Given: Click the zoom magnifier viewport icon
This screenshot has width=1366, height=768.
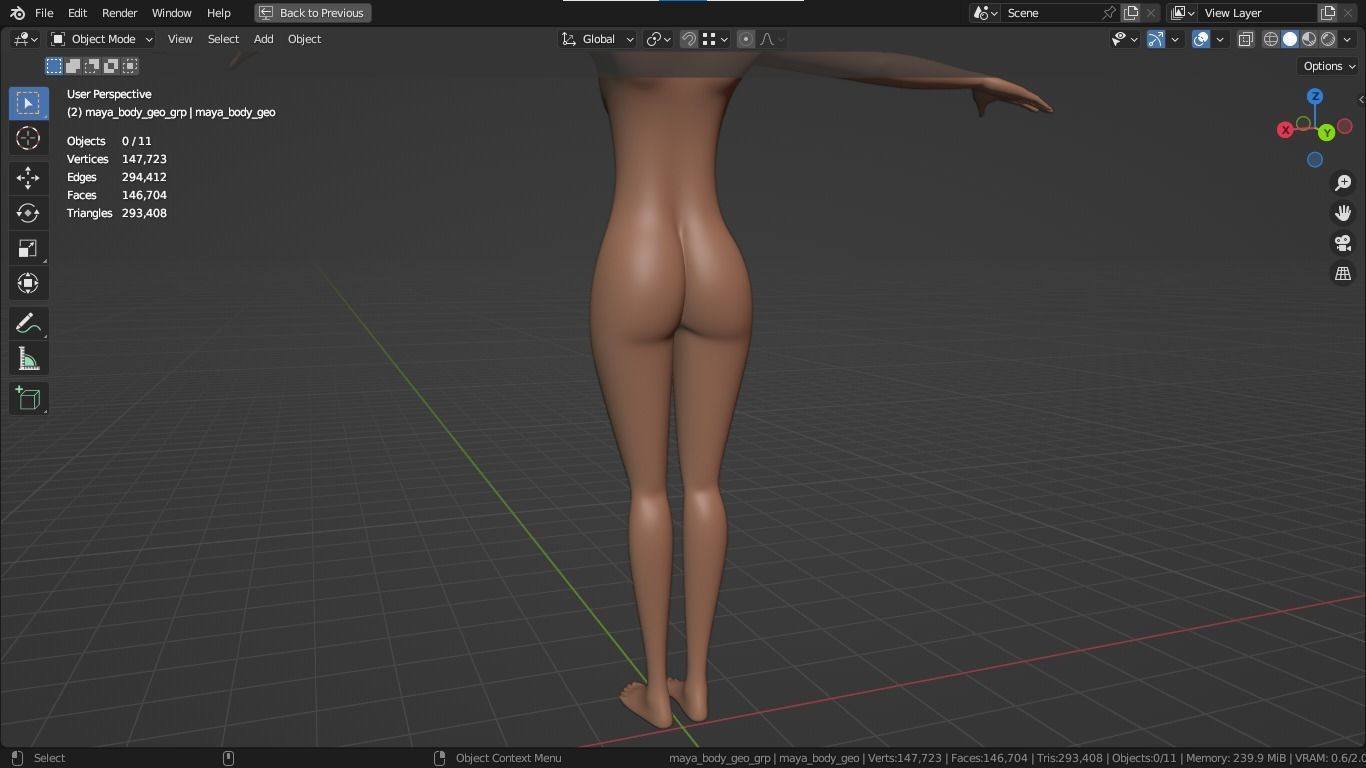Looking at the screenshot, I should [x=1343, y=183].
